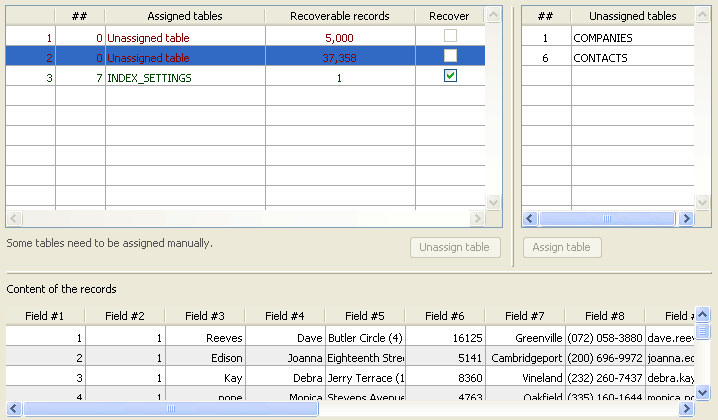Click horizontal scrollbar thumb under records content
The height and width of the screenshot is (420, 718).
[x=170, y=408]
